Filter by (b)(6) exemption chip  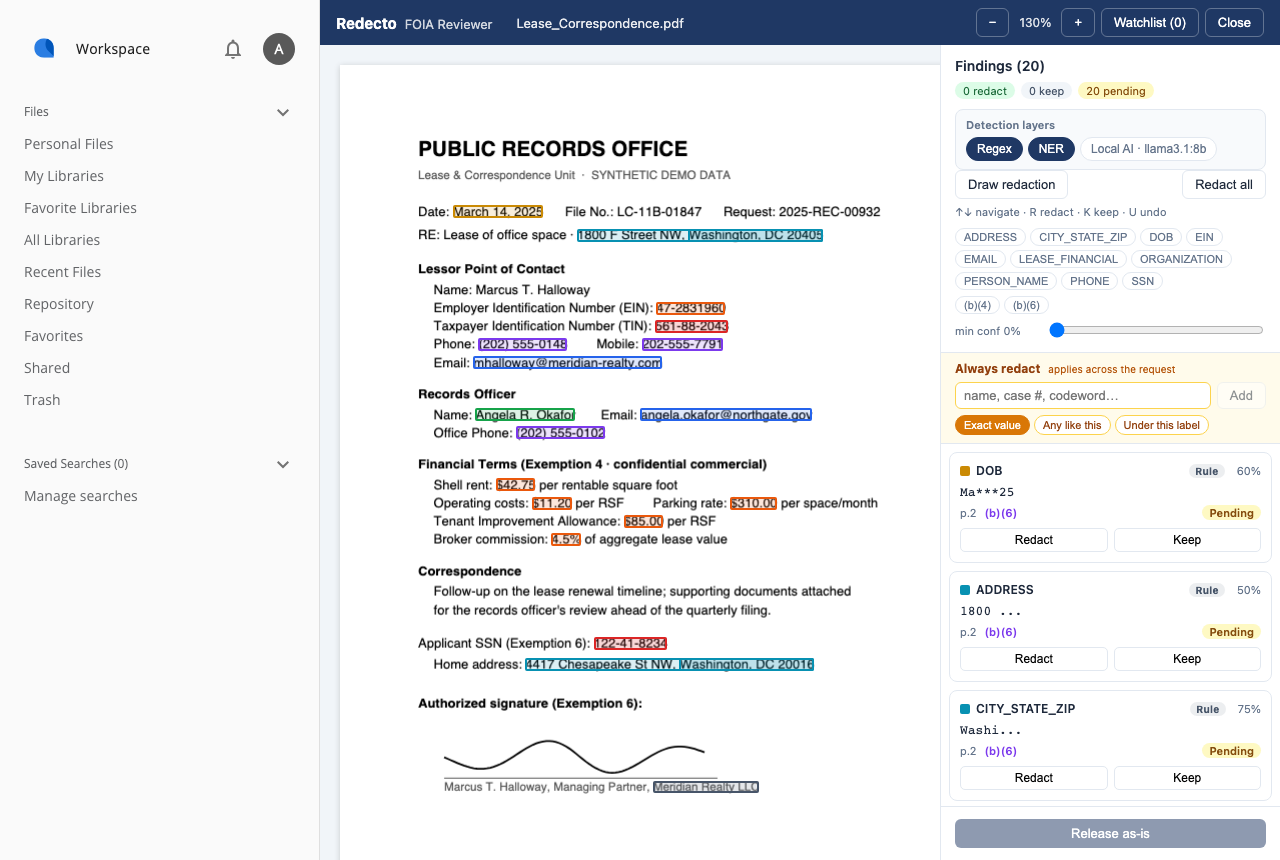(x=1027, y=305)
